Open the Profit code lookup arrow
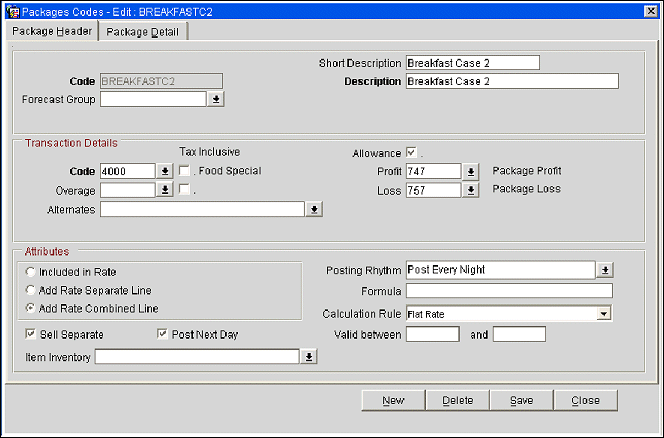664x438 pixels. 472,171
